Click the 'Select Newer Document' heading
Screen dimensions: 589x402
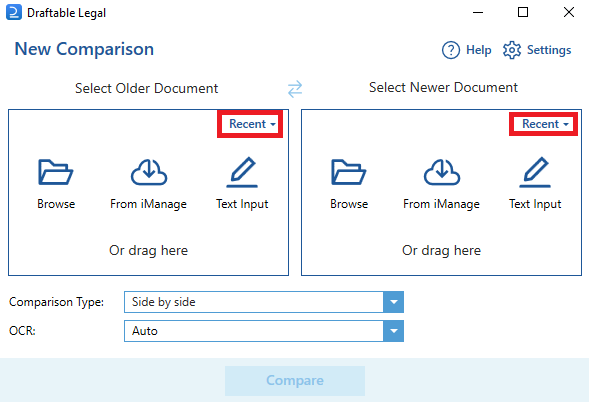tap(443, 88)
